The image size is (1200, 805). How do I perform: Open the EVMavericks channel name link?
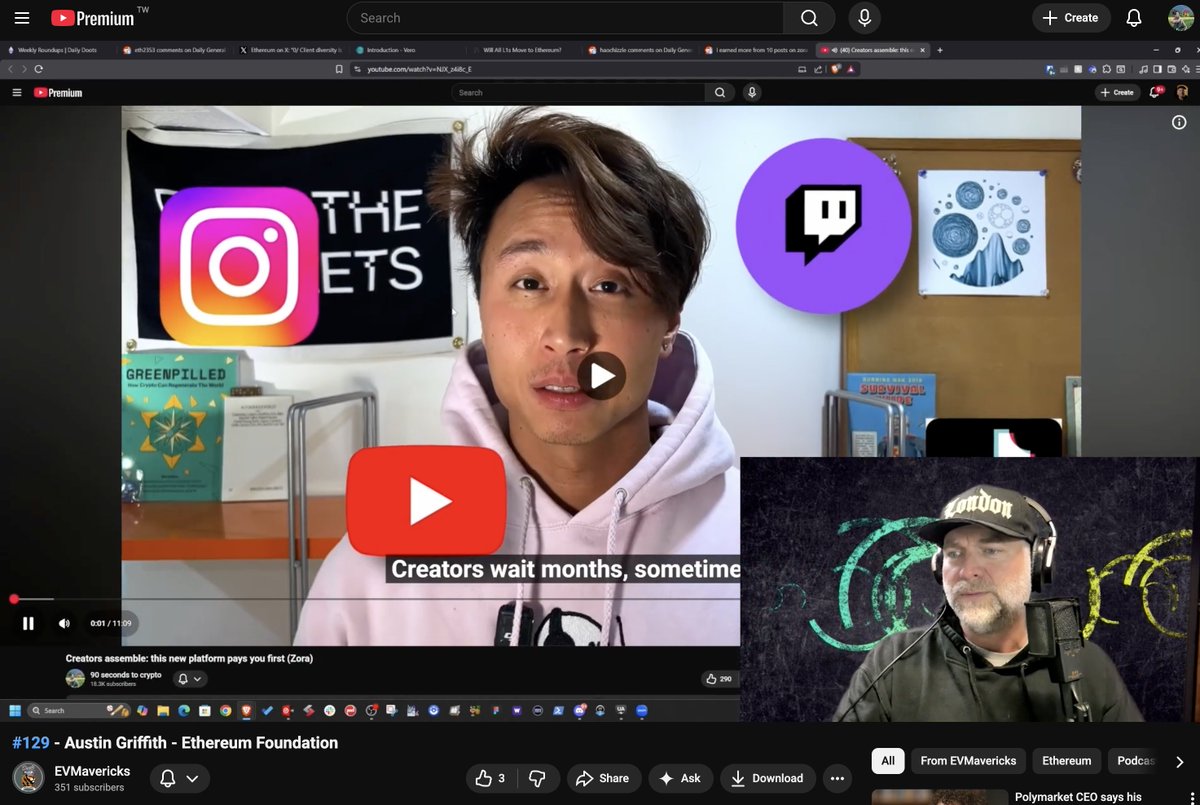92,771
